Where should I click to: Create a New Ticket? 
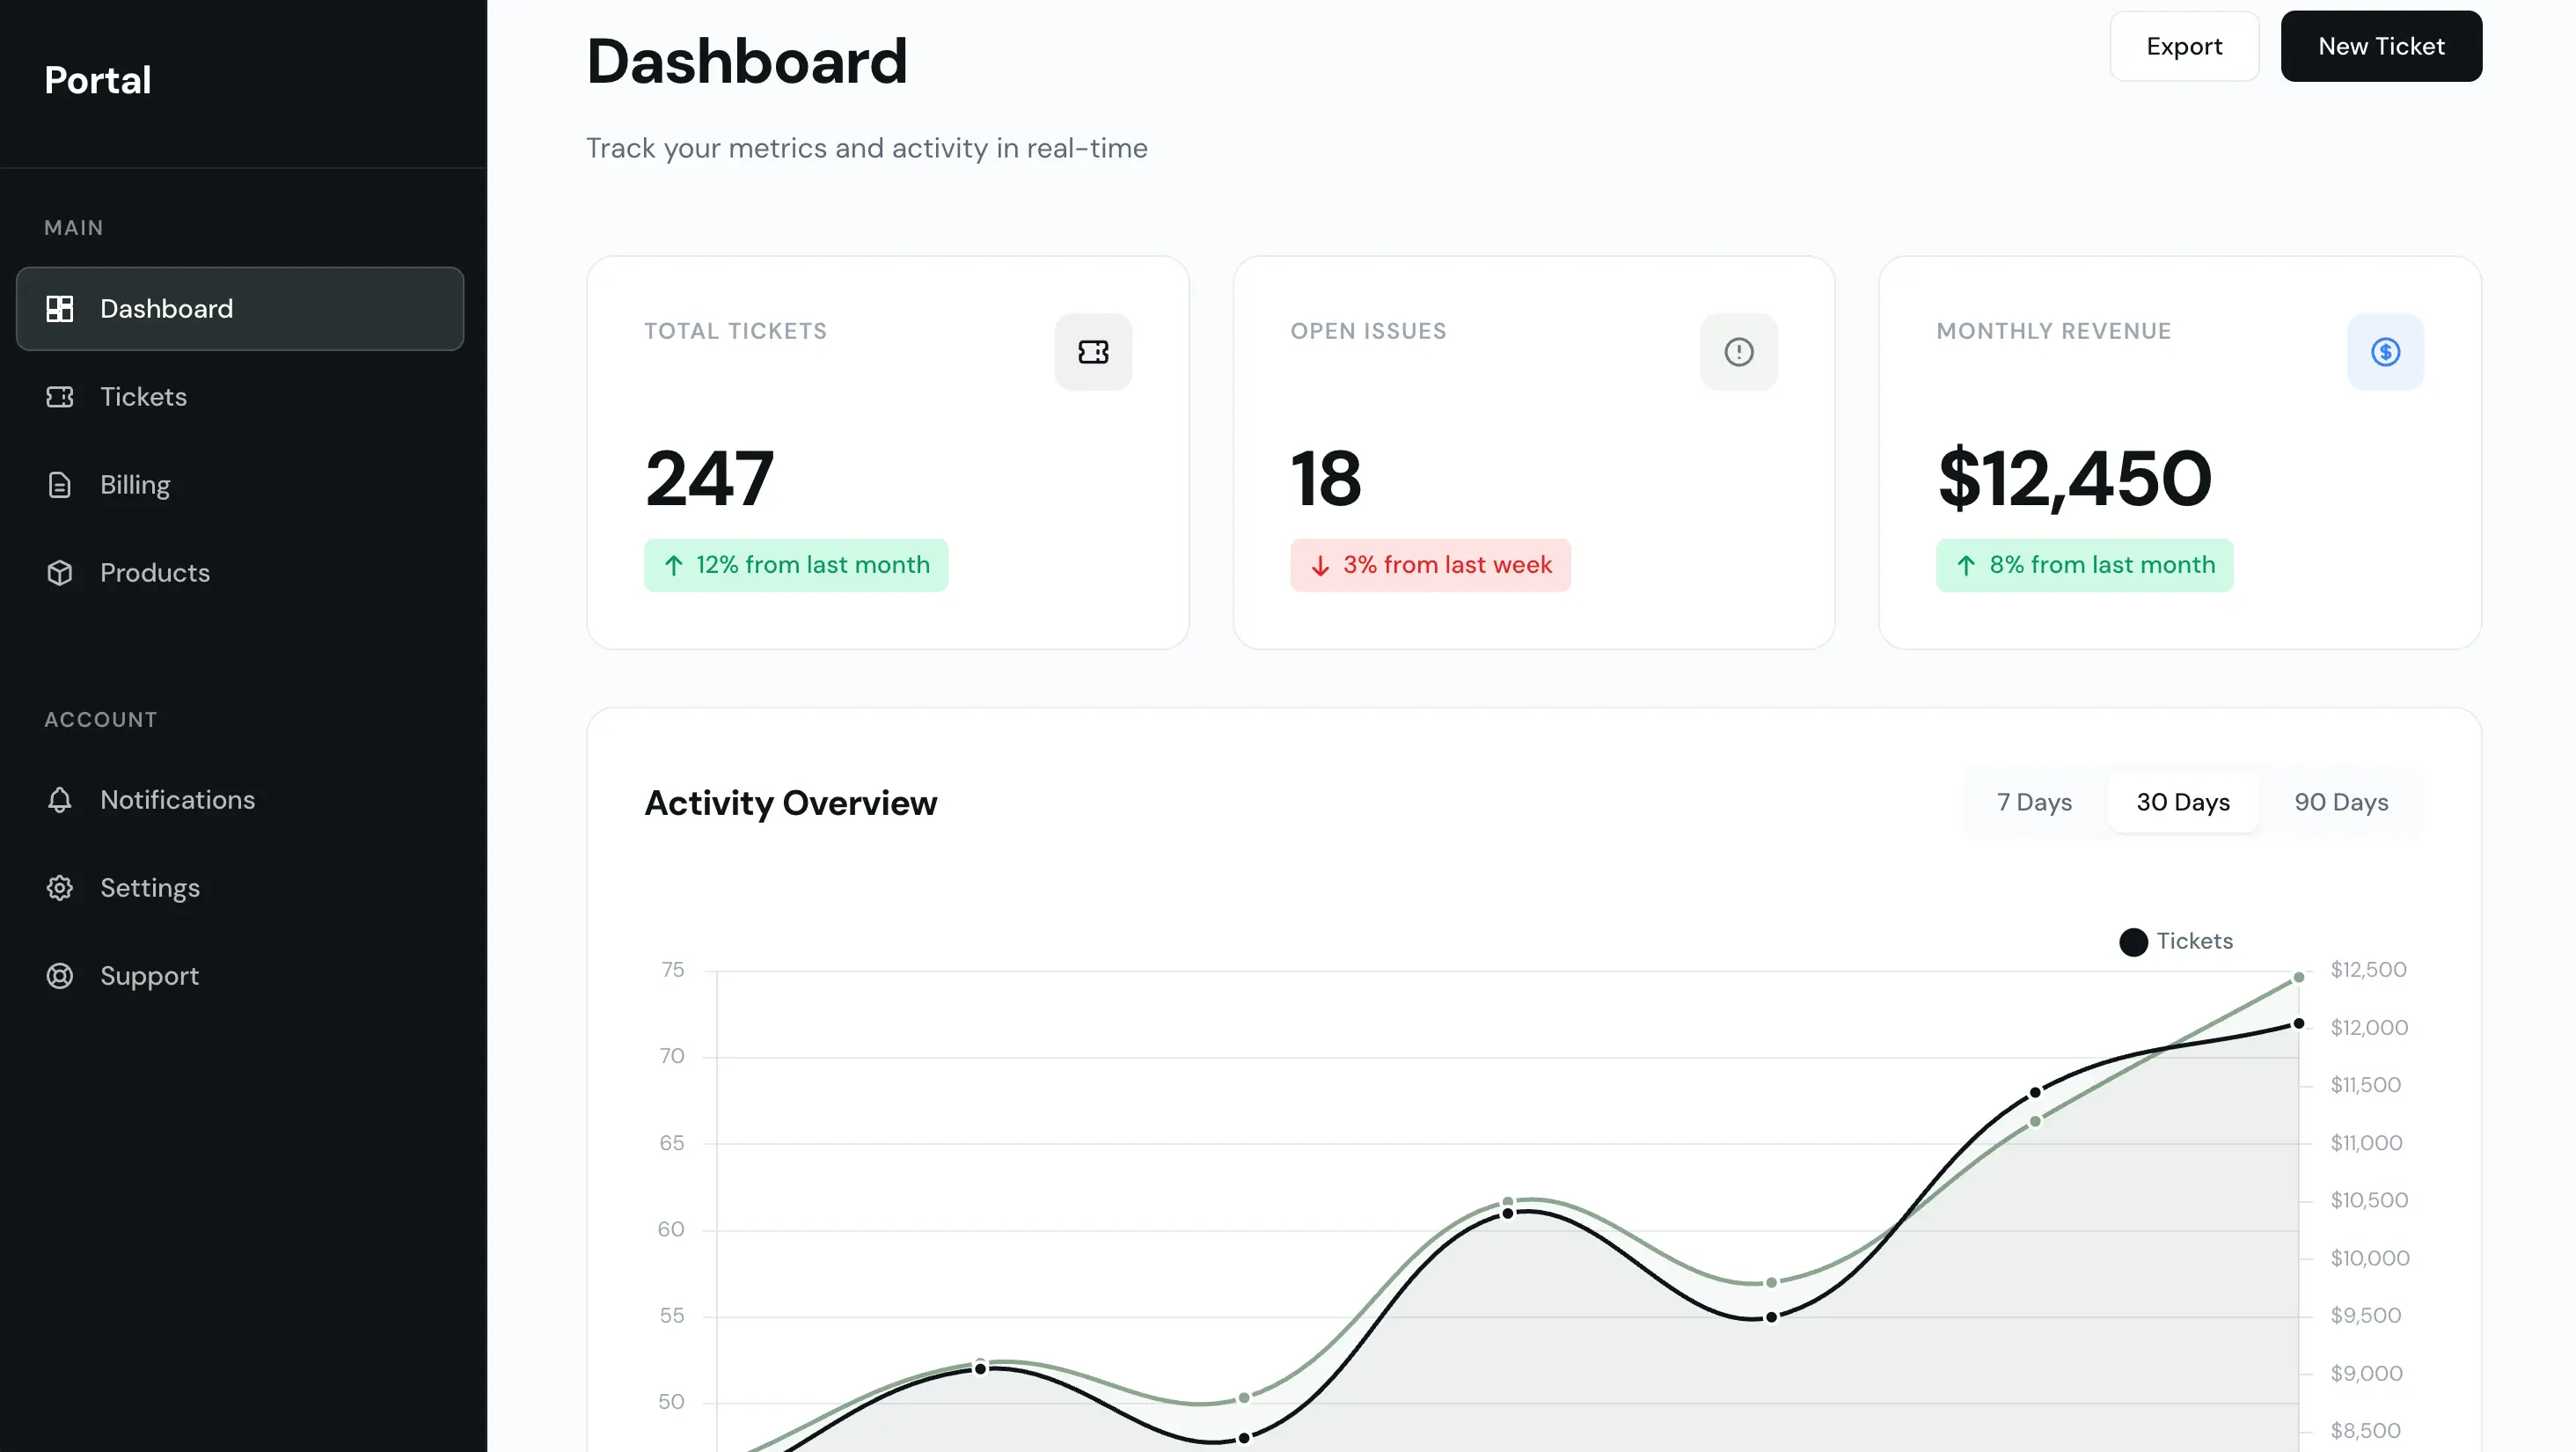tap(2381, 46)
